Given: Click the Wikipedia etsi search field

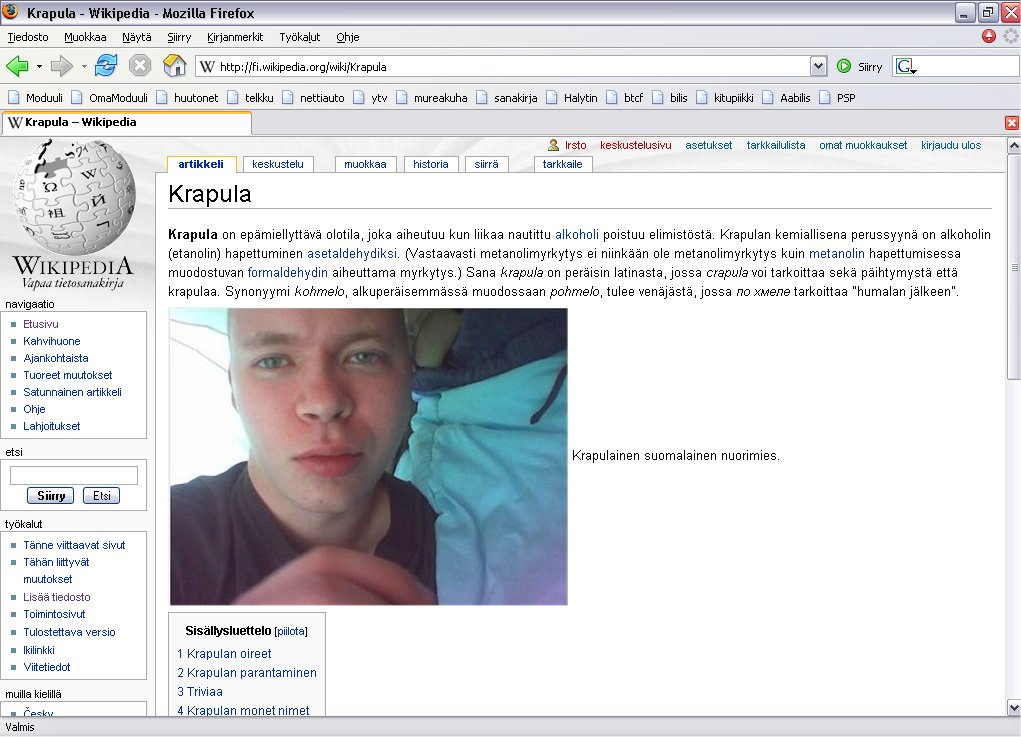Looking at the screenshot, I should click(x=73, y=475).
